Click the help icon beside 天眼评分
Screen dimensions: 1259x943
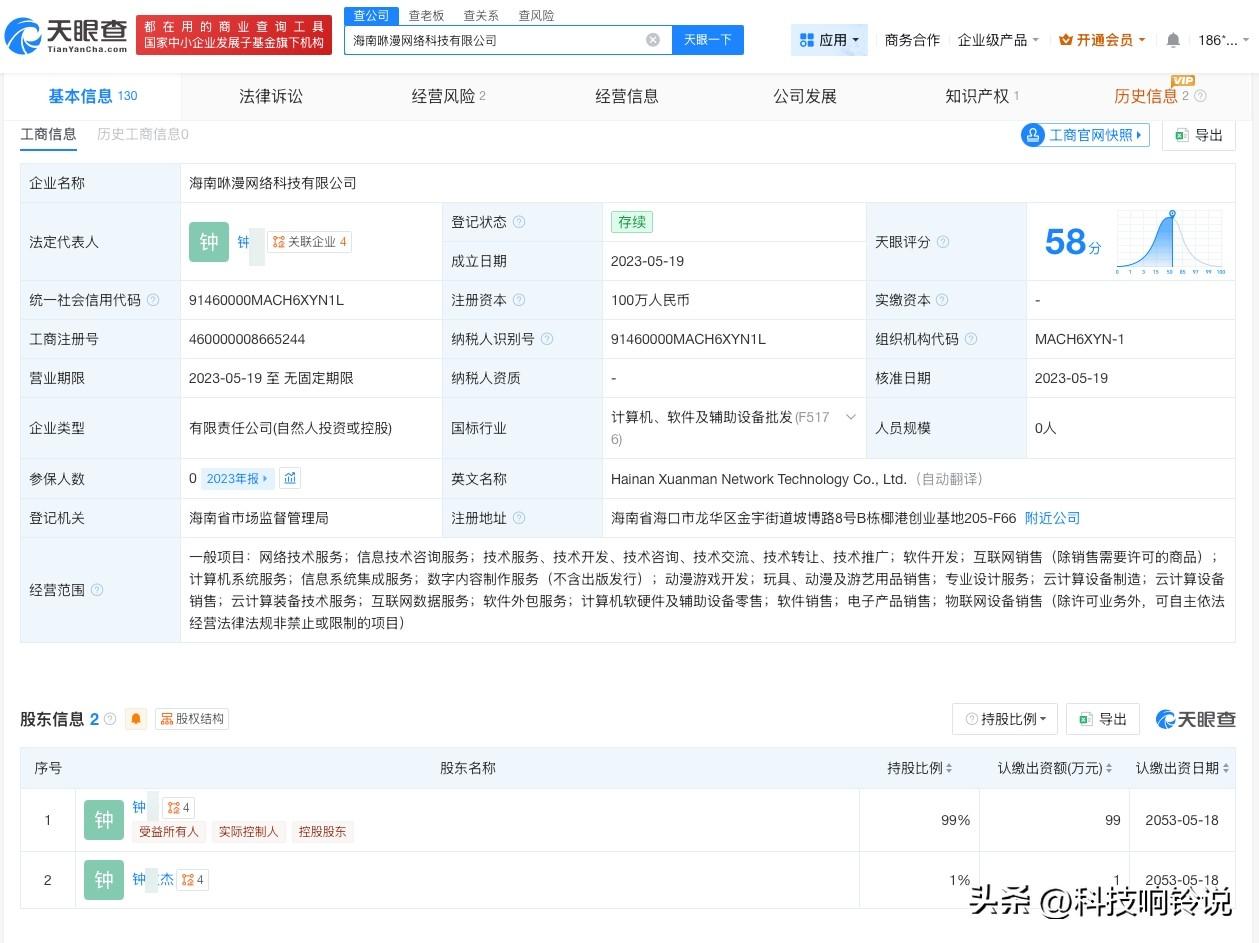tap(942, 242)
